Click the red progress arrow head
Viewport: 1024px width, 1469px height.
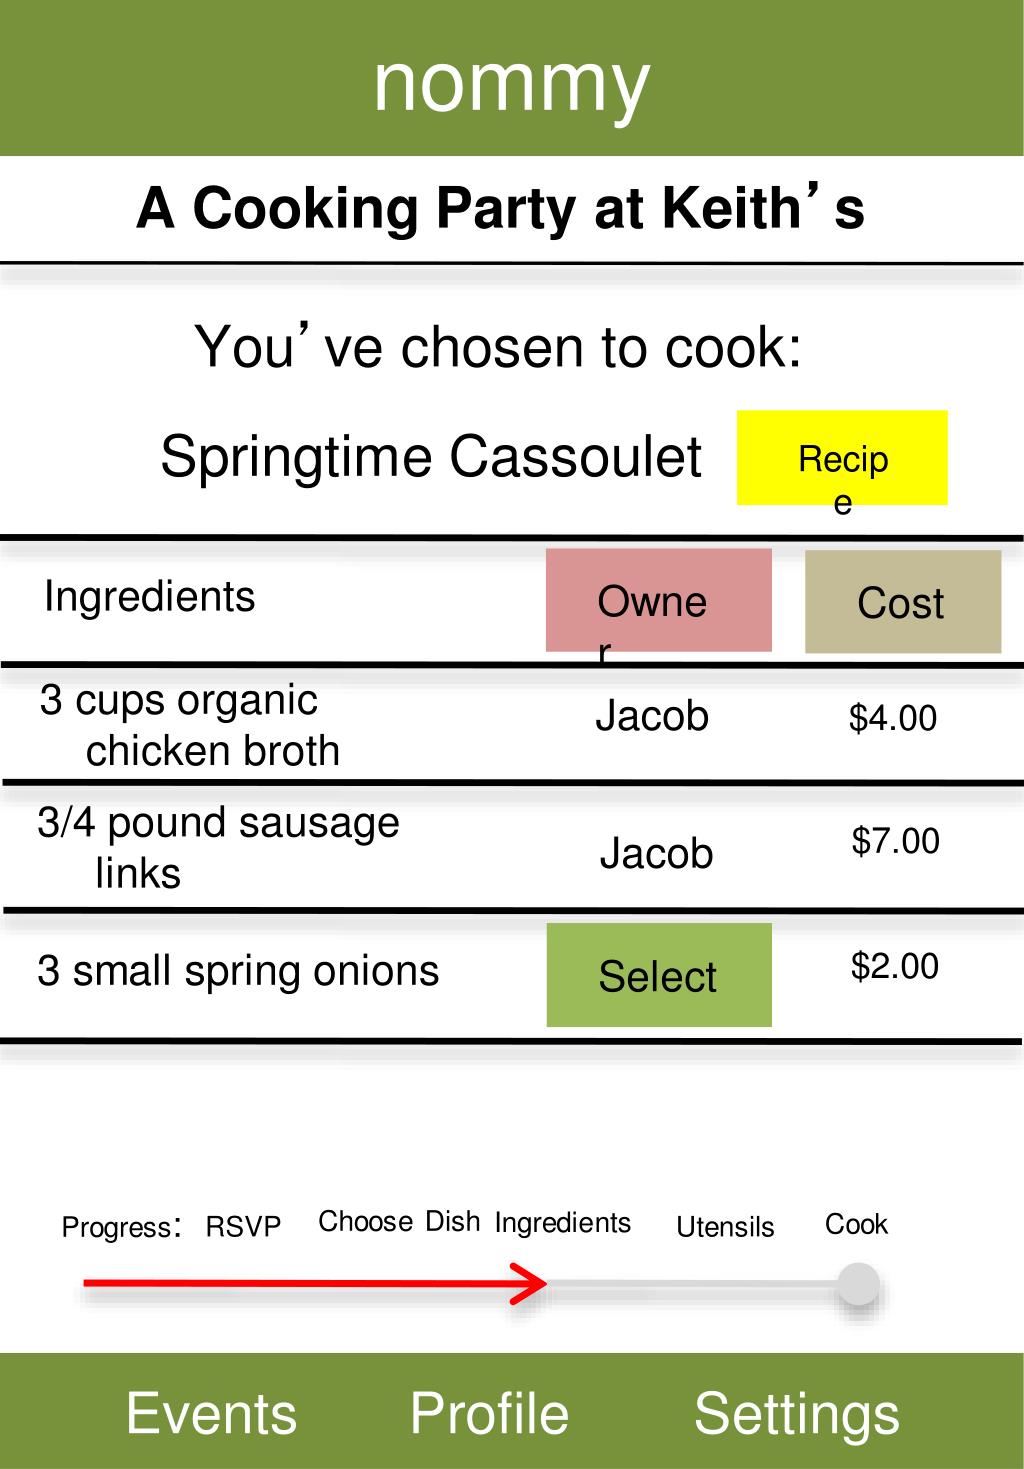pos(530,1284)
